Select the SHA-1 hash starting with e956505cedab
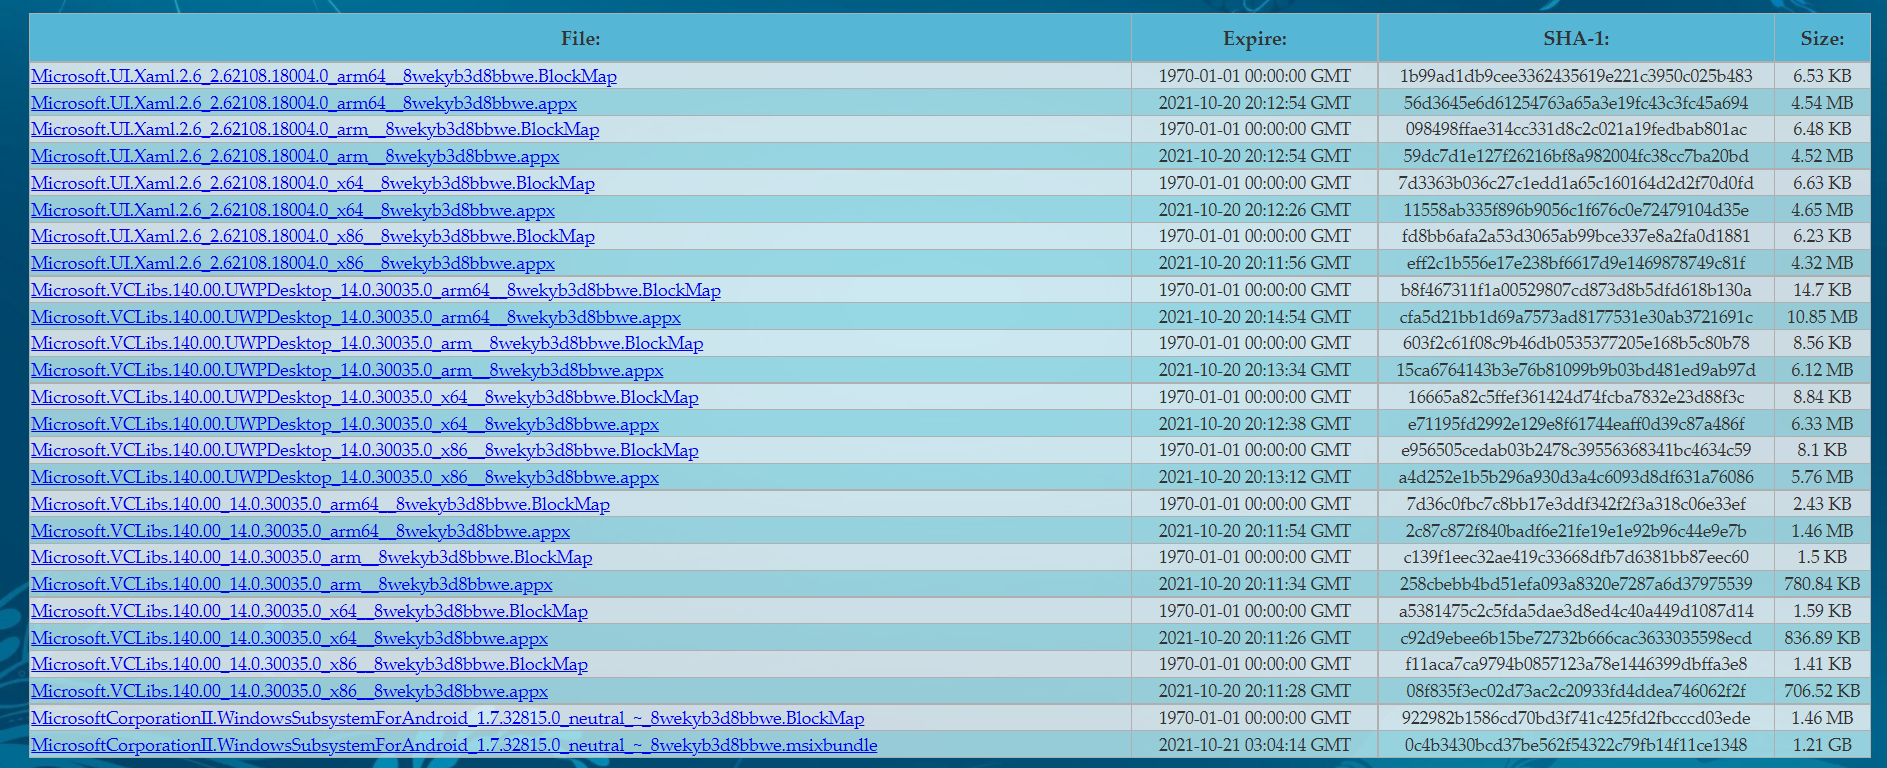 (x=1576, y=450)
